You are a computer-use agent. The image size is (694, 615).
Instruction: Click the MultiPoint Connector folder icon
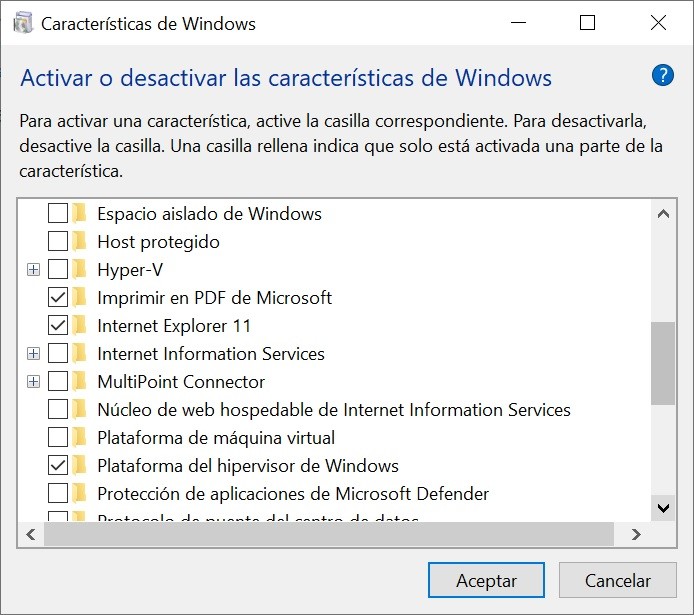tap(80, 381)
